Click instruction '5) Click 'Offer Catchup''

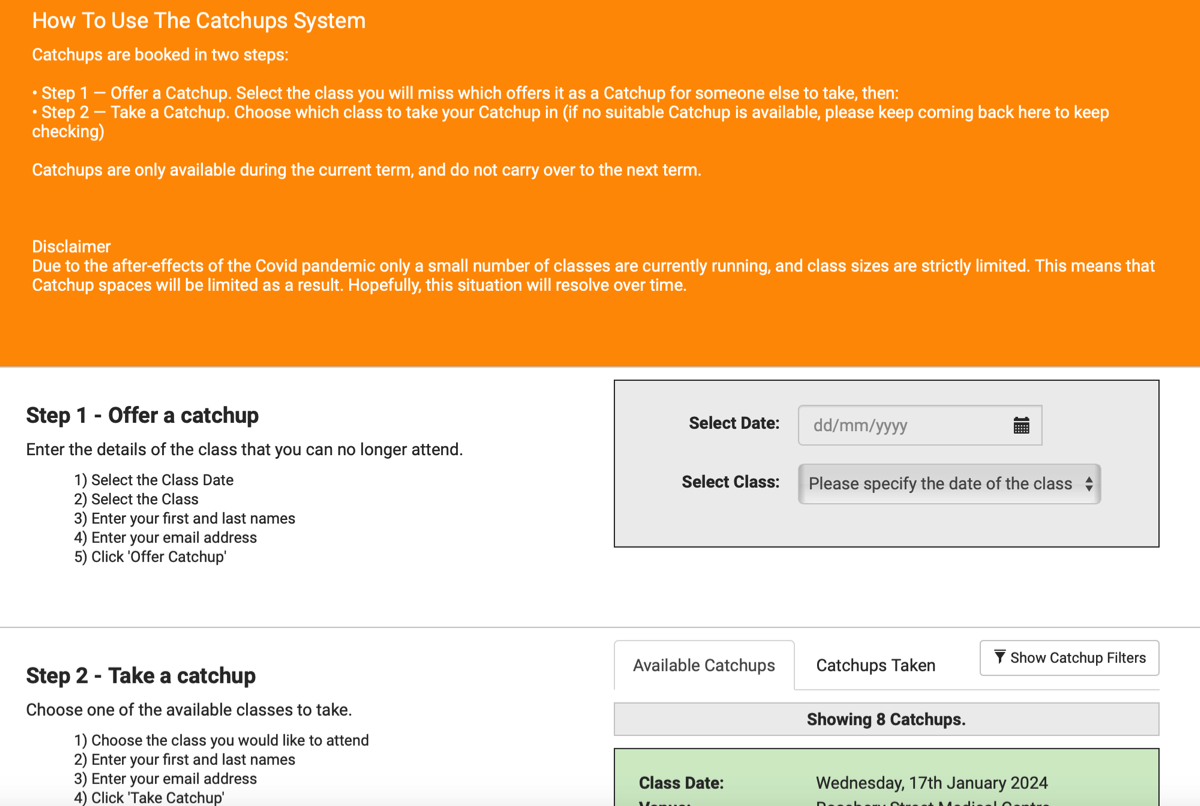point(150,556)
